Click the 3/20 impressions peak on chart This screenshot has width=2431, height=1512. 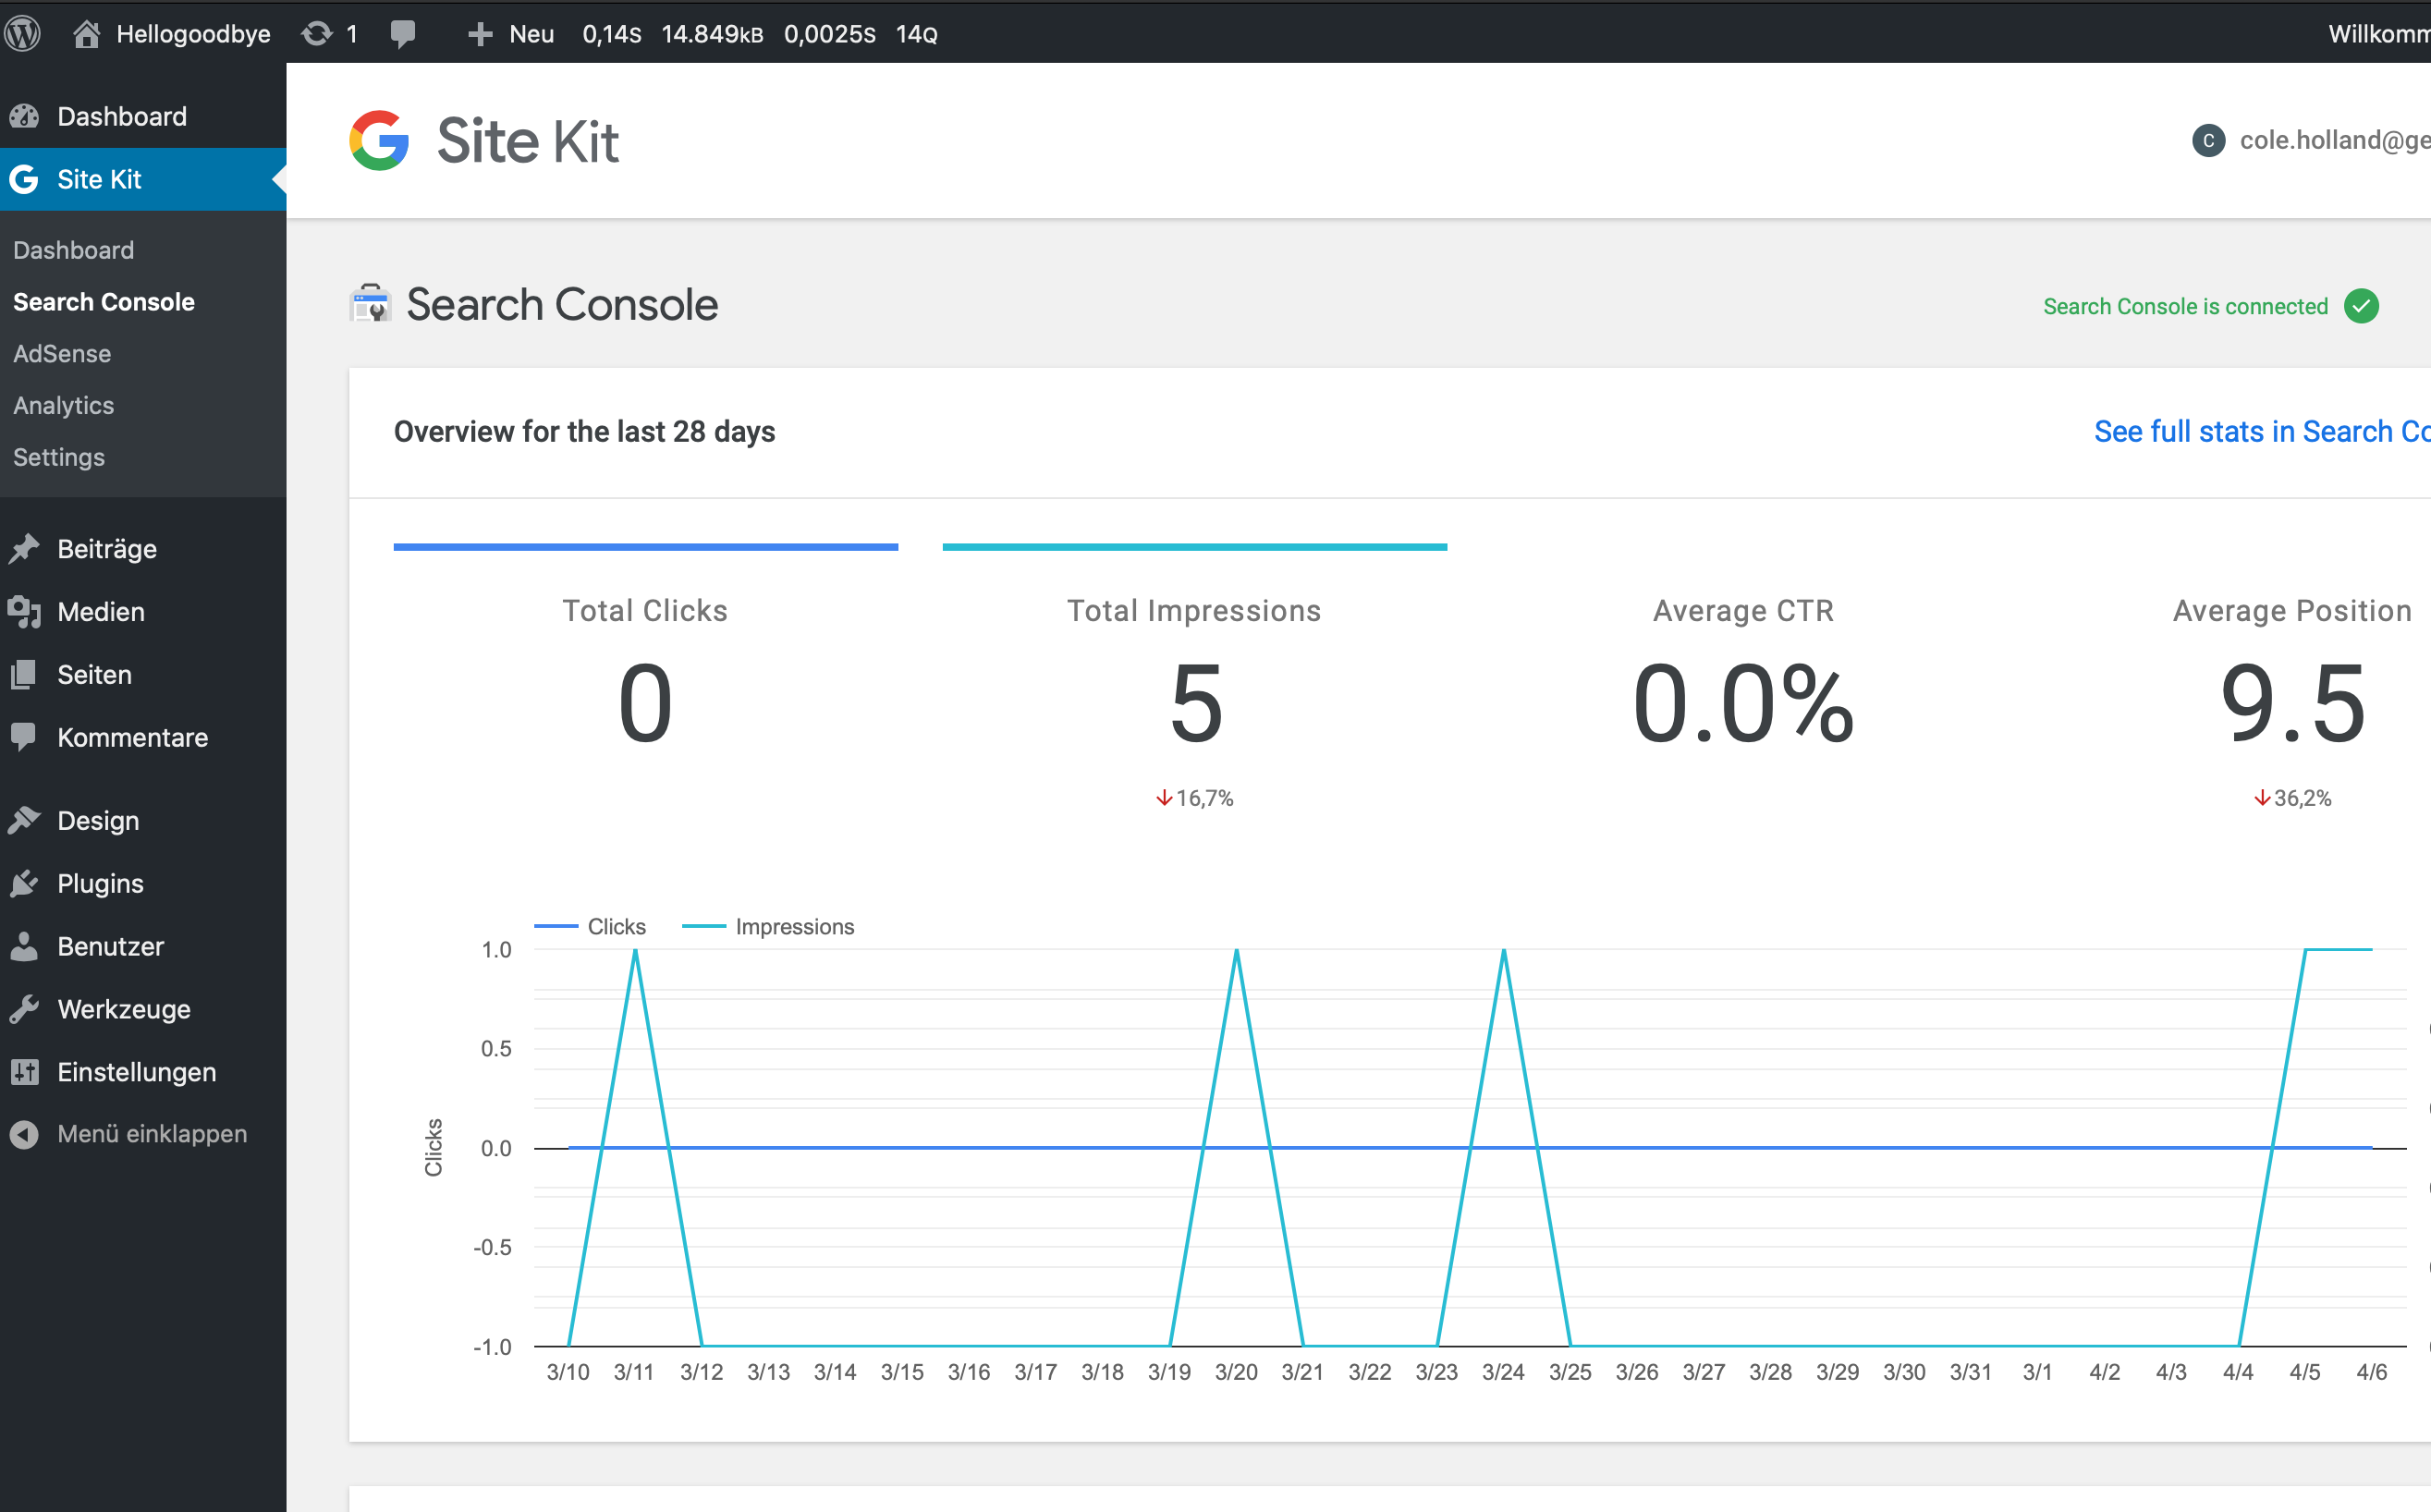[1237, 950]
